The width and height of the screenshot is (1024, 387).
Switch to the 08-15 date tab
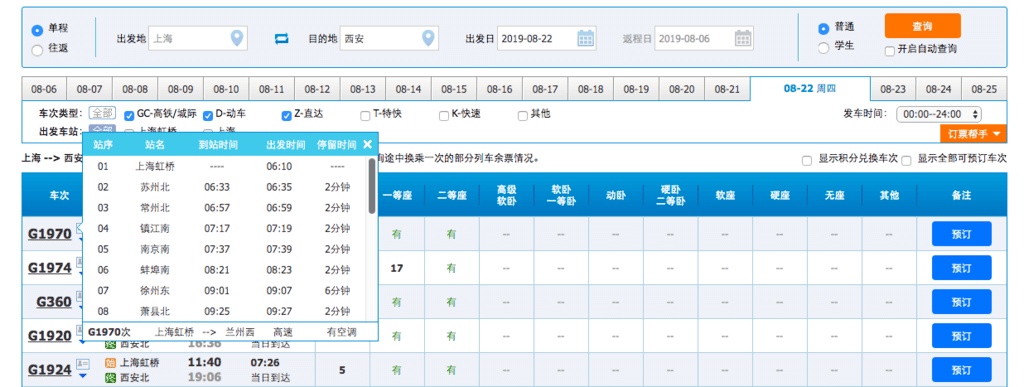pyautogui.click(x=453, y=89)
